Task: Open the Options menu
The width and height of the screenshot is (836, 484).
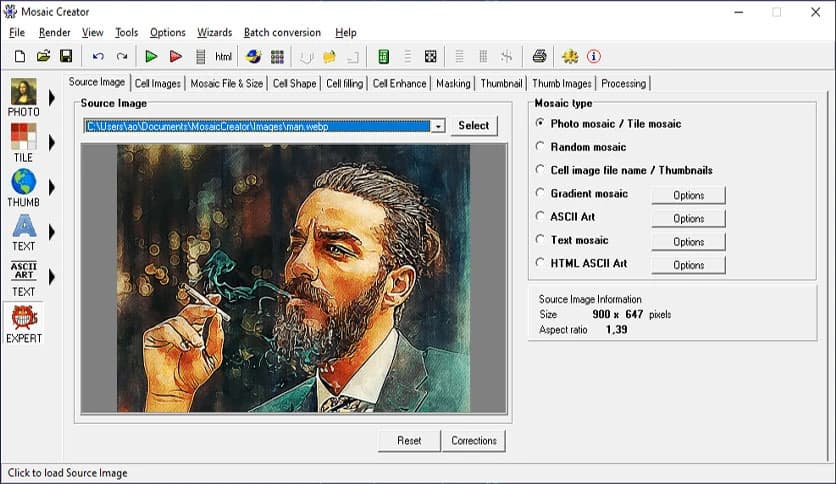Action: (167, 33)
